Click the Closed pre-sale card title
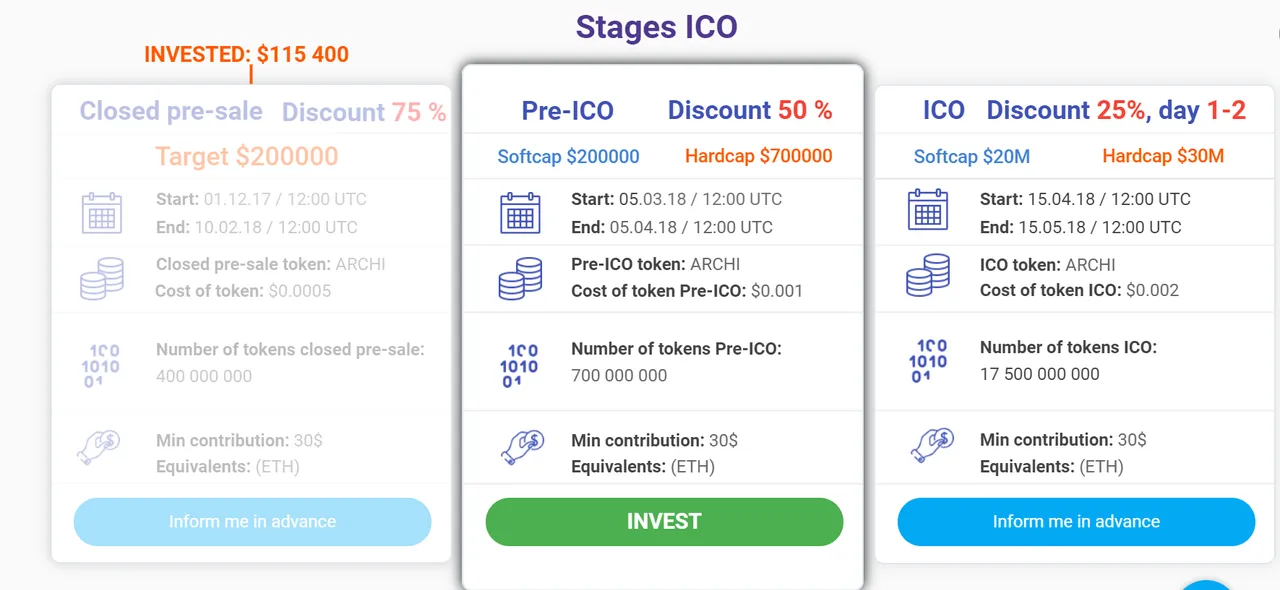1280x590 pixels. coord(171,111)
